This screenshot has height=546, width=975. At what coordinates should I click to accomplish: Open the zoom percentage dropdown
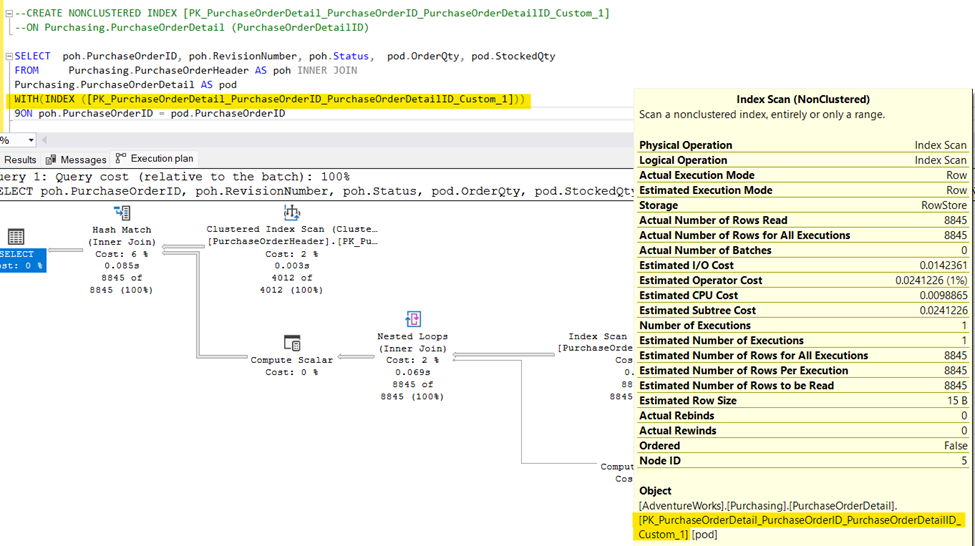click(31, 140)
